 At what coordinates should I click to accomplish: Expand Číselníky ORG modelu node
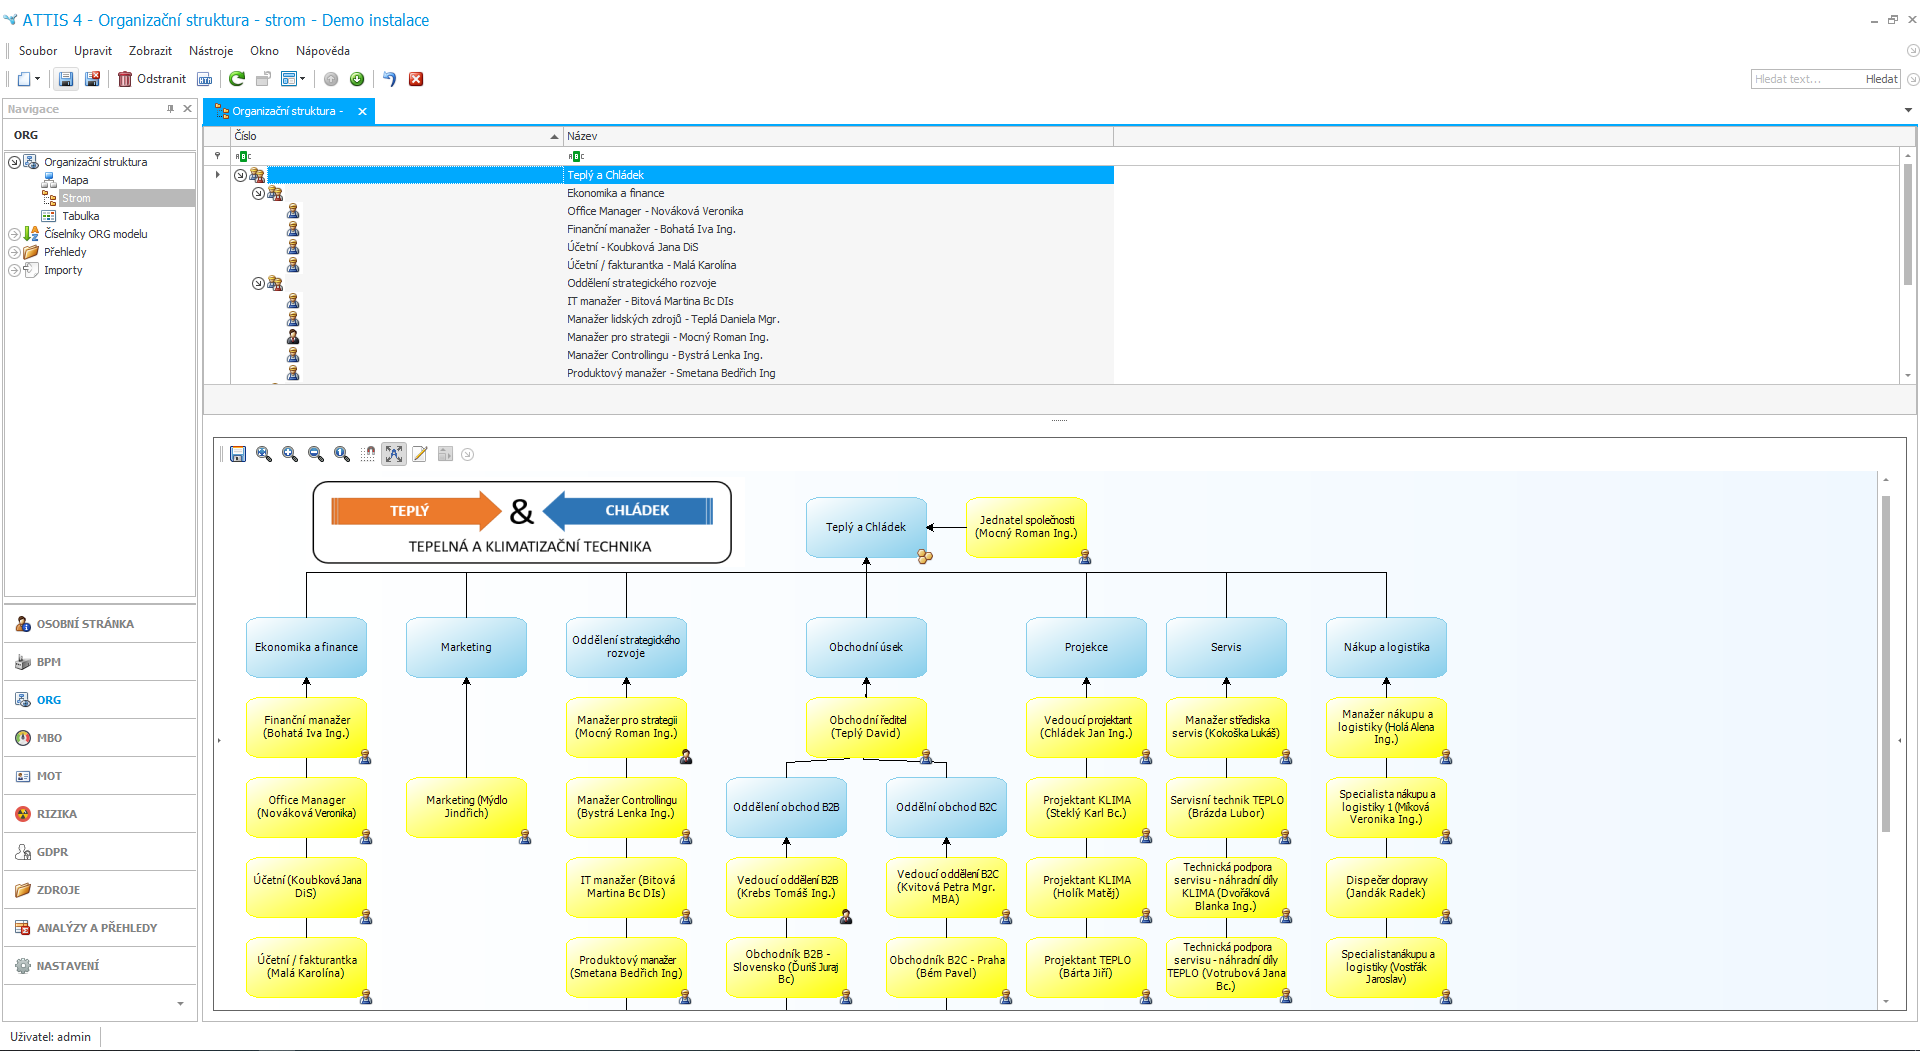[14, 234]
